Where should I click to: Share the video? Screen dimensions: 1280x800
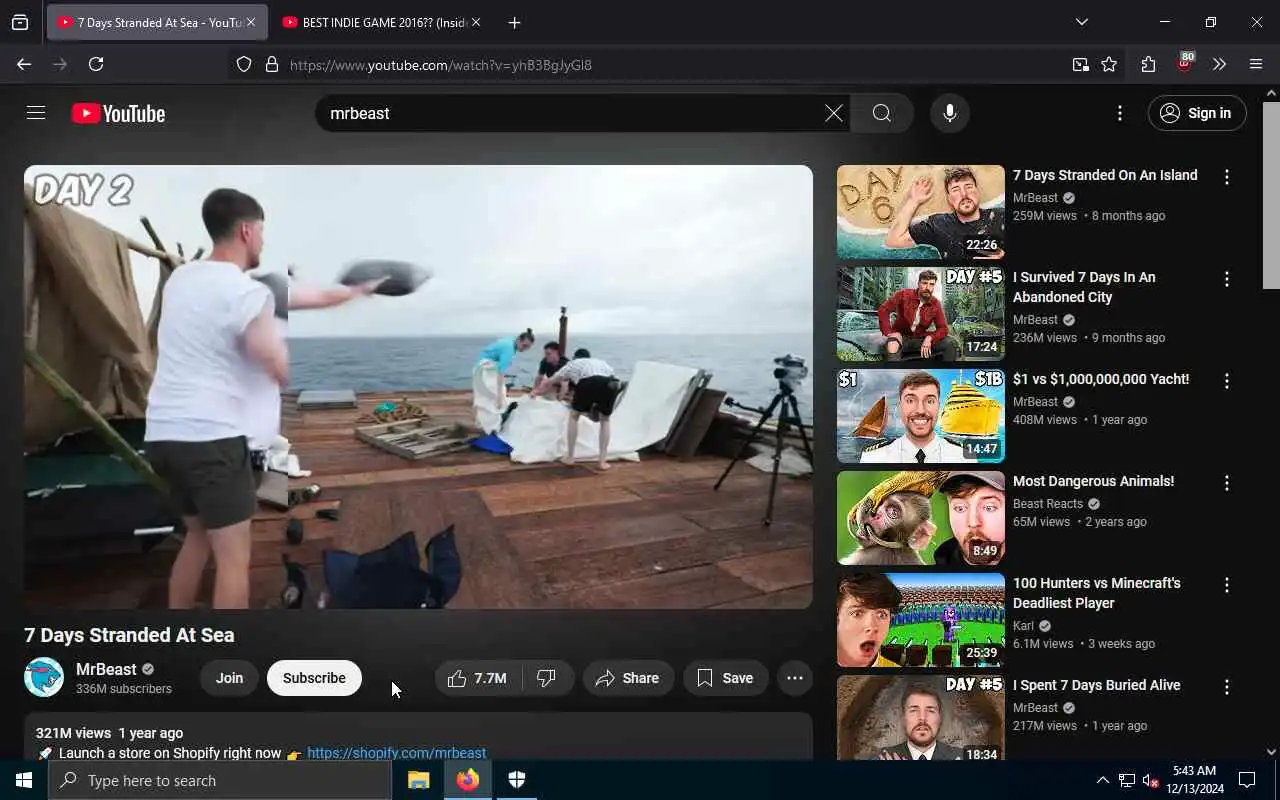coord(628,678)
